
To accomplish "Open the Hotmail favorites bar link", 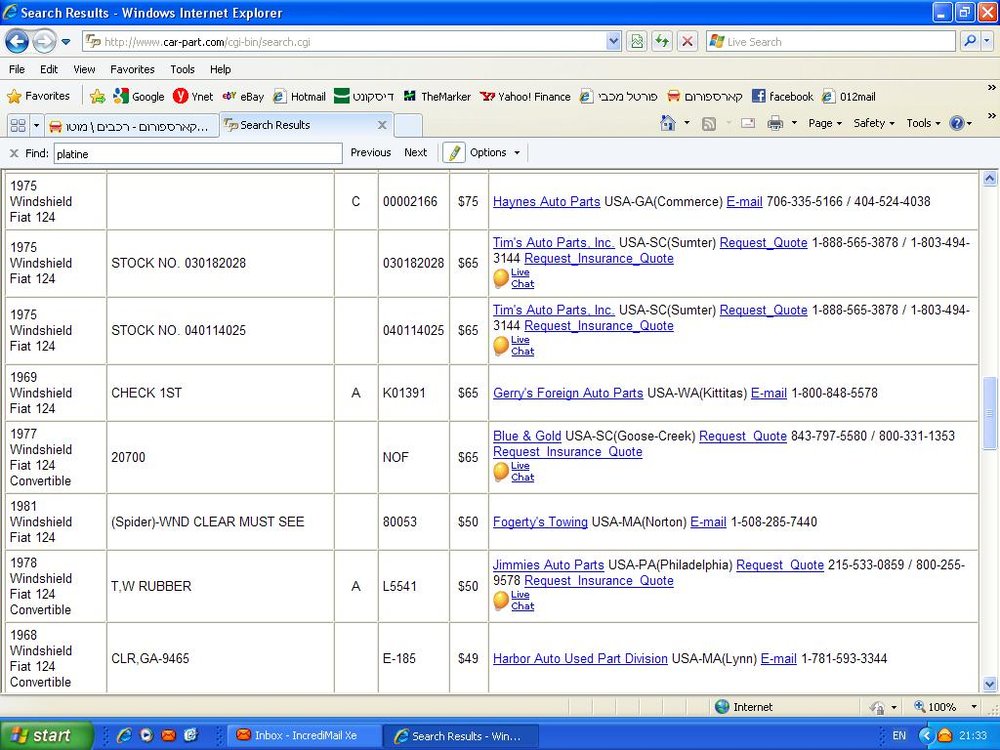I will (x=299, y=96).
